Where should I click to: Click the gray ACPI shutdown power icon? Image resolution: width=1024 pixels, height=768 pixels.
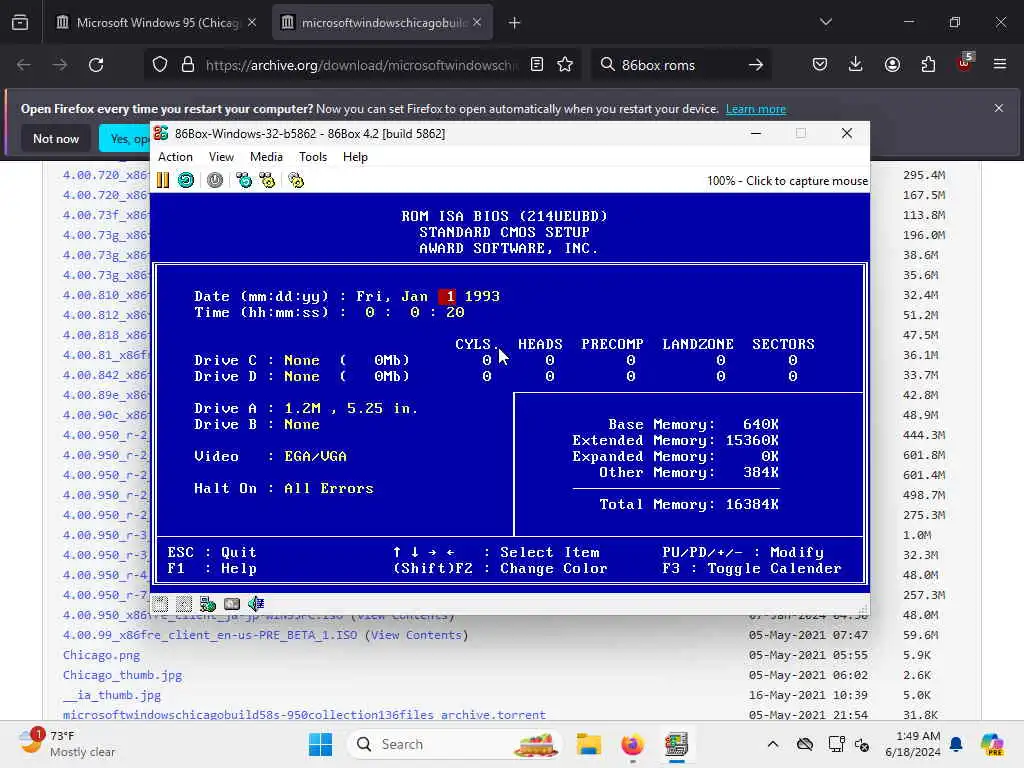[x=215, y=180]
